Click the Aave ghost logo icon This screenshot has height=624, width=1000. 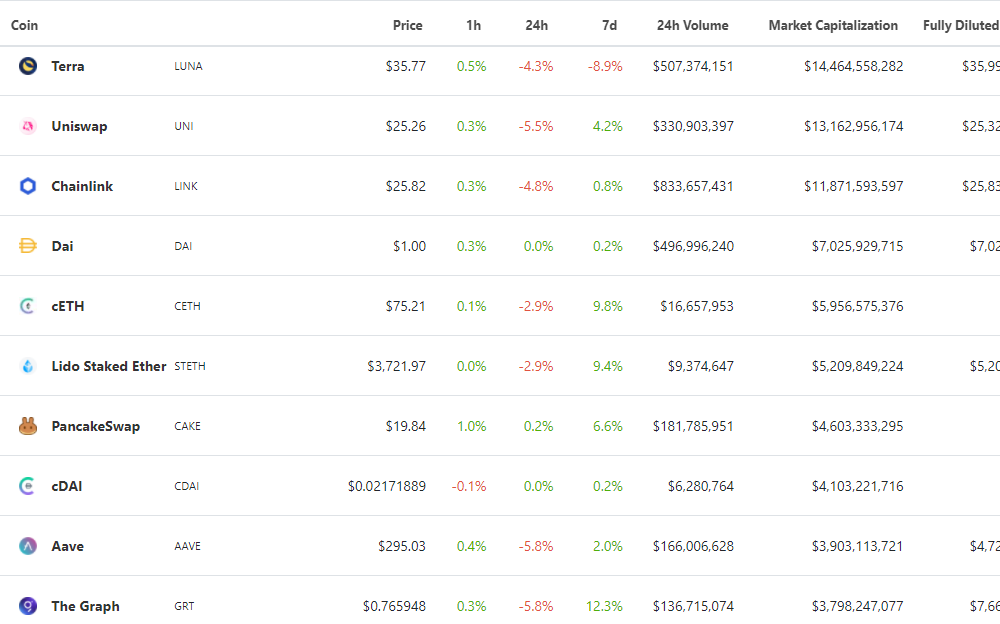(x=27, y=546)
